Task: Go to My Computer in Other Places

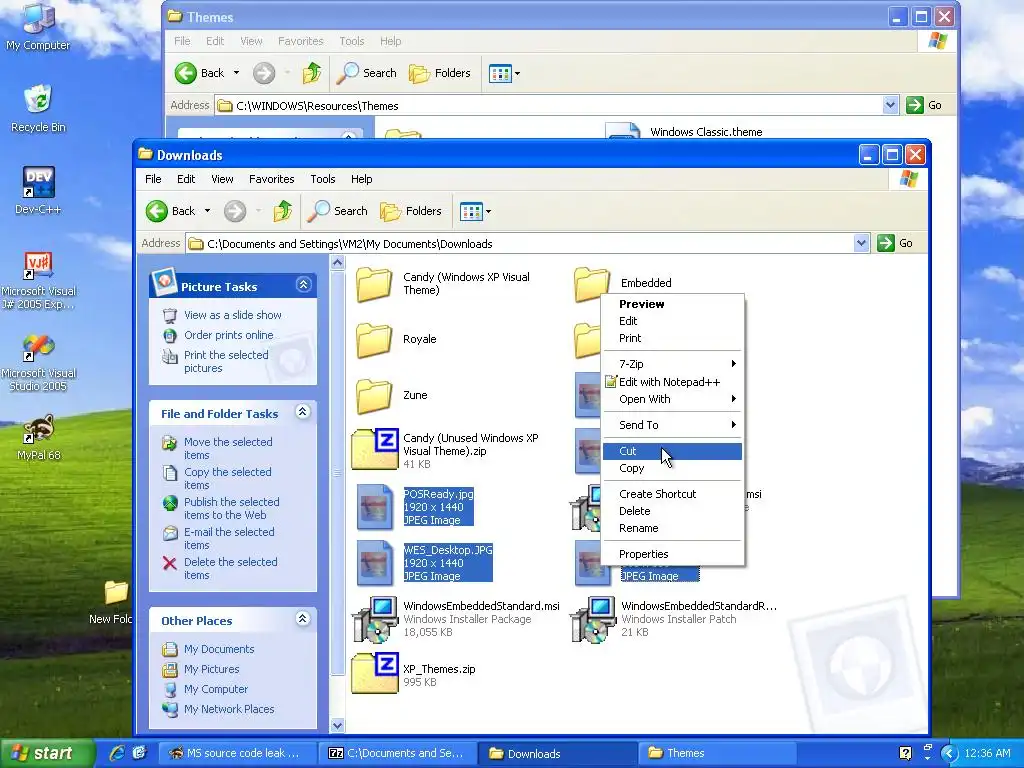Action: click(x=216, y=689)
